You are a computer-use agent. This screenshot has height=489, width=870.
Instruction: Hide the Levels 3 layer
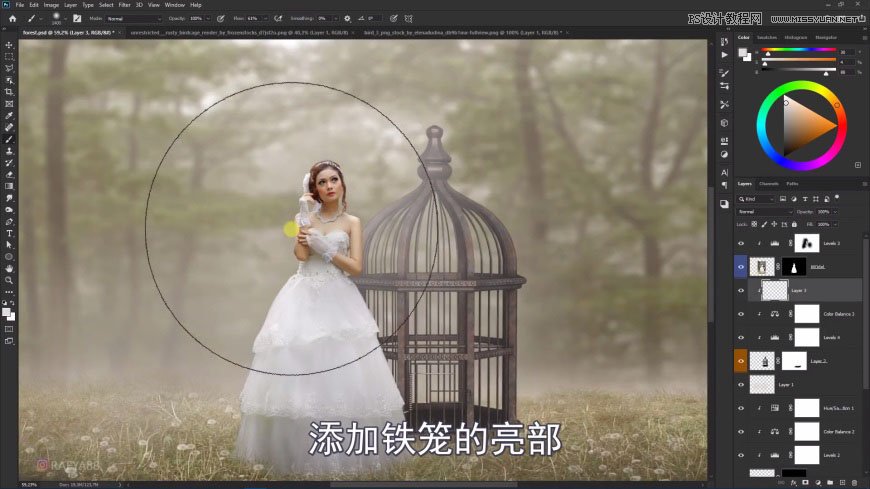[741, 243]
